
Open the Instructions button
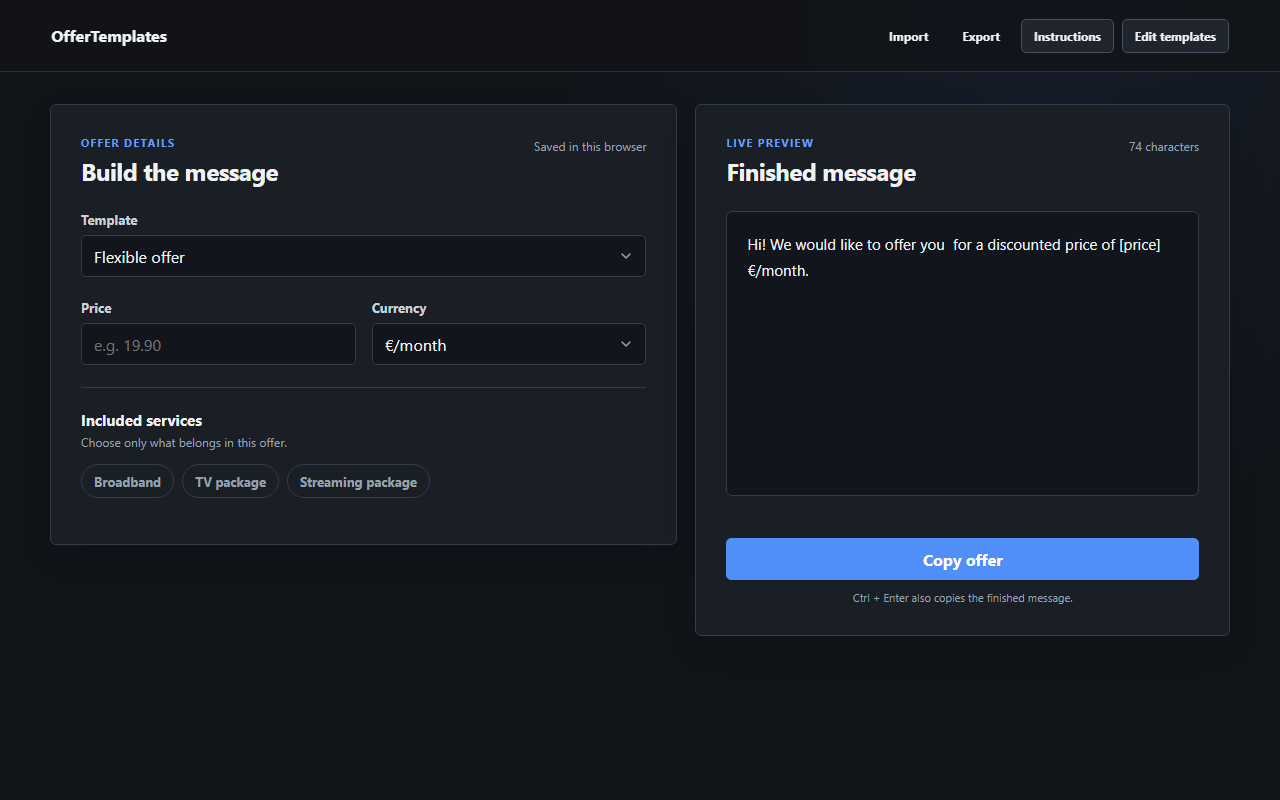tap(1067, 36)
